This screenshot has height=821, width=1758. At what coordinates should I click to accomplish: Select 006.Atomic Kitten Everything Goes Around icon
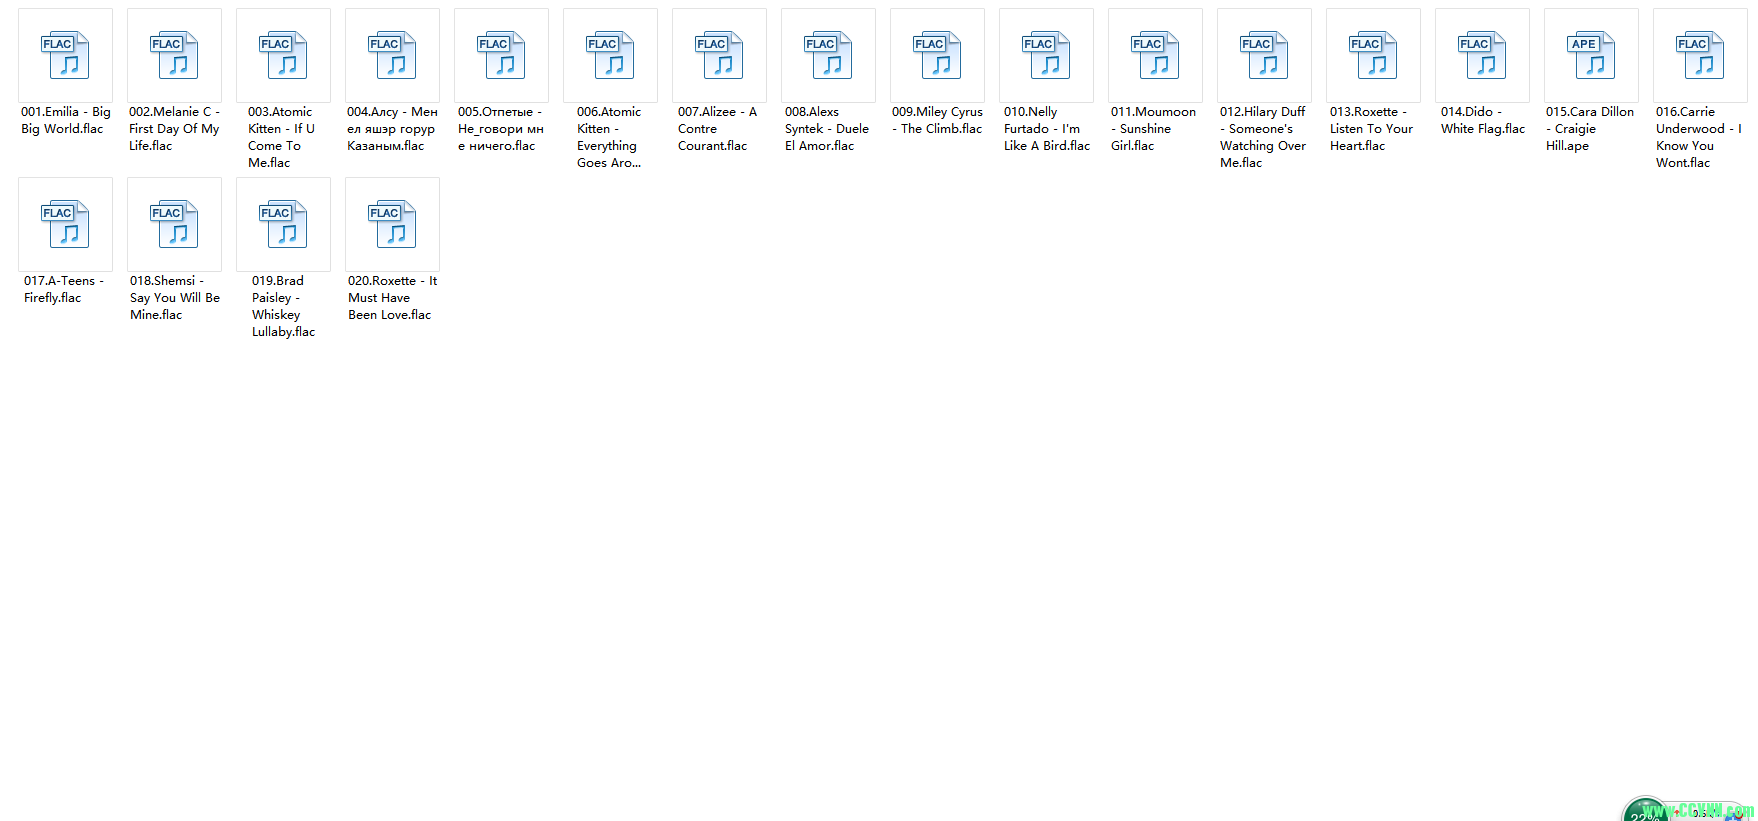(x=610, y=55)
